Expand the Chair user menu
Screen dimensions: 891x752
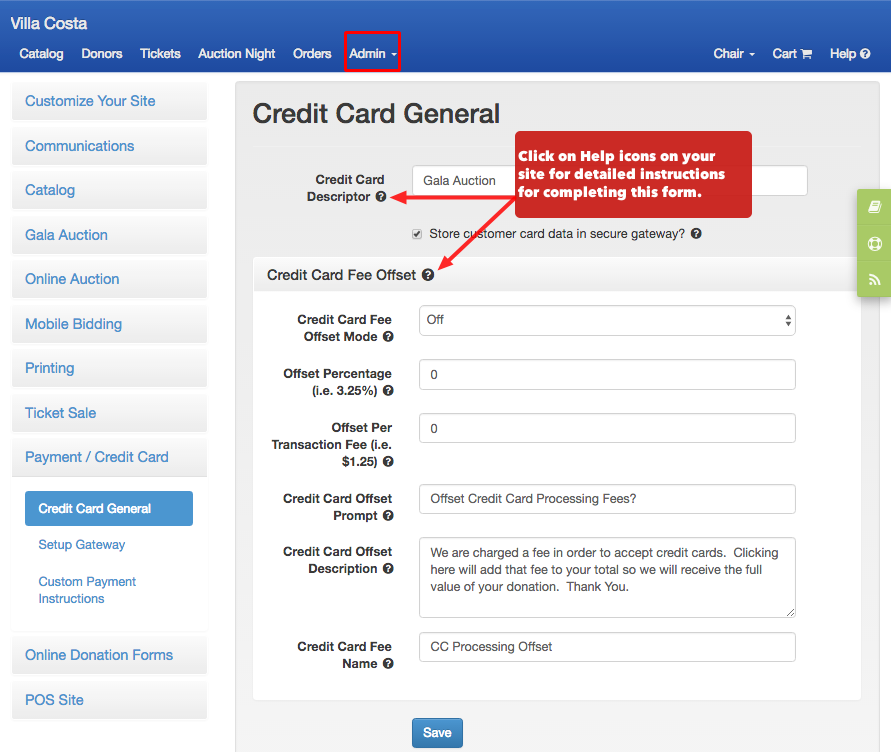point(734,53)
